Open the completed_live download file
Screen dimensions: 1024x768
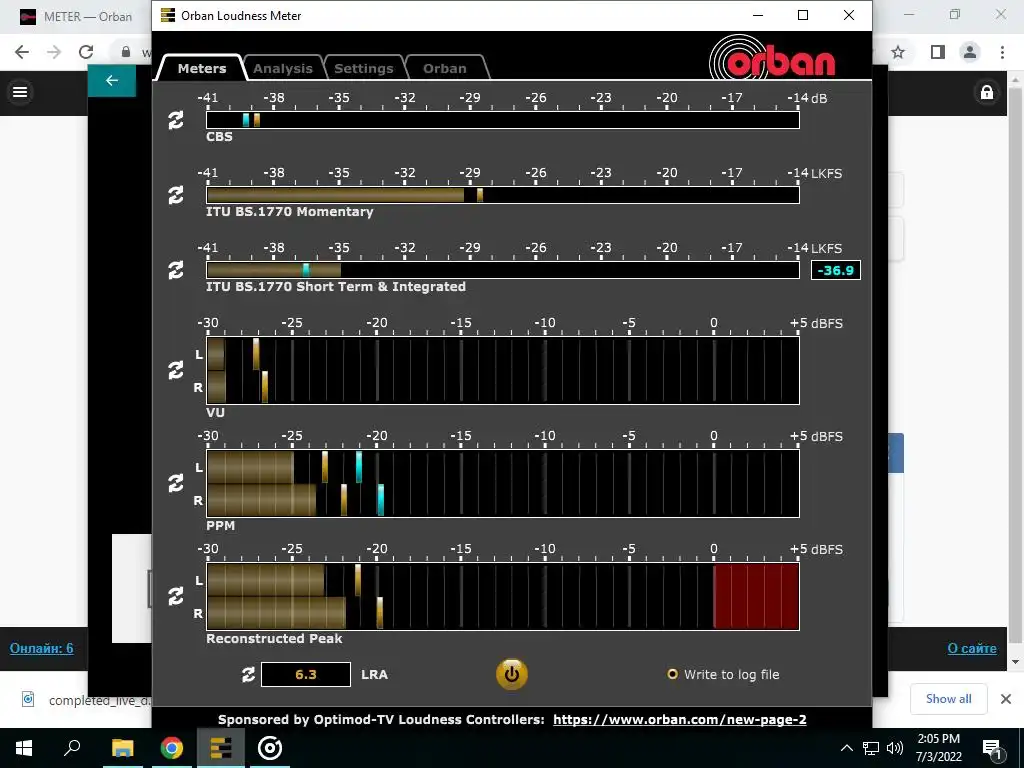click(85, 700)
